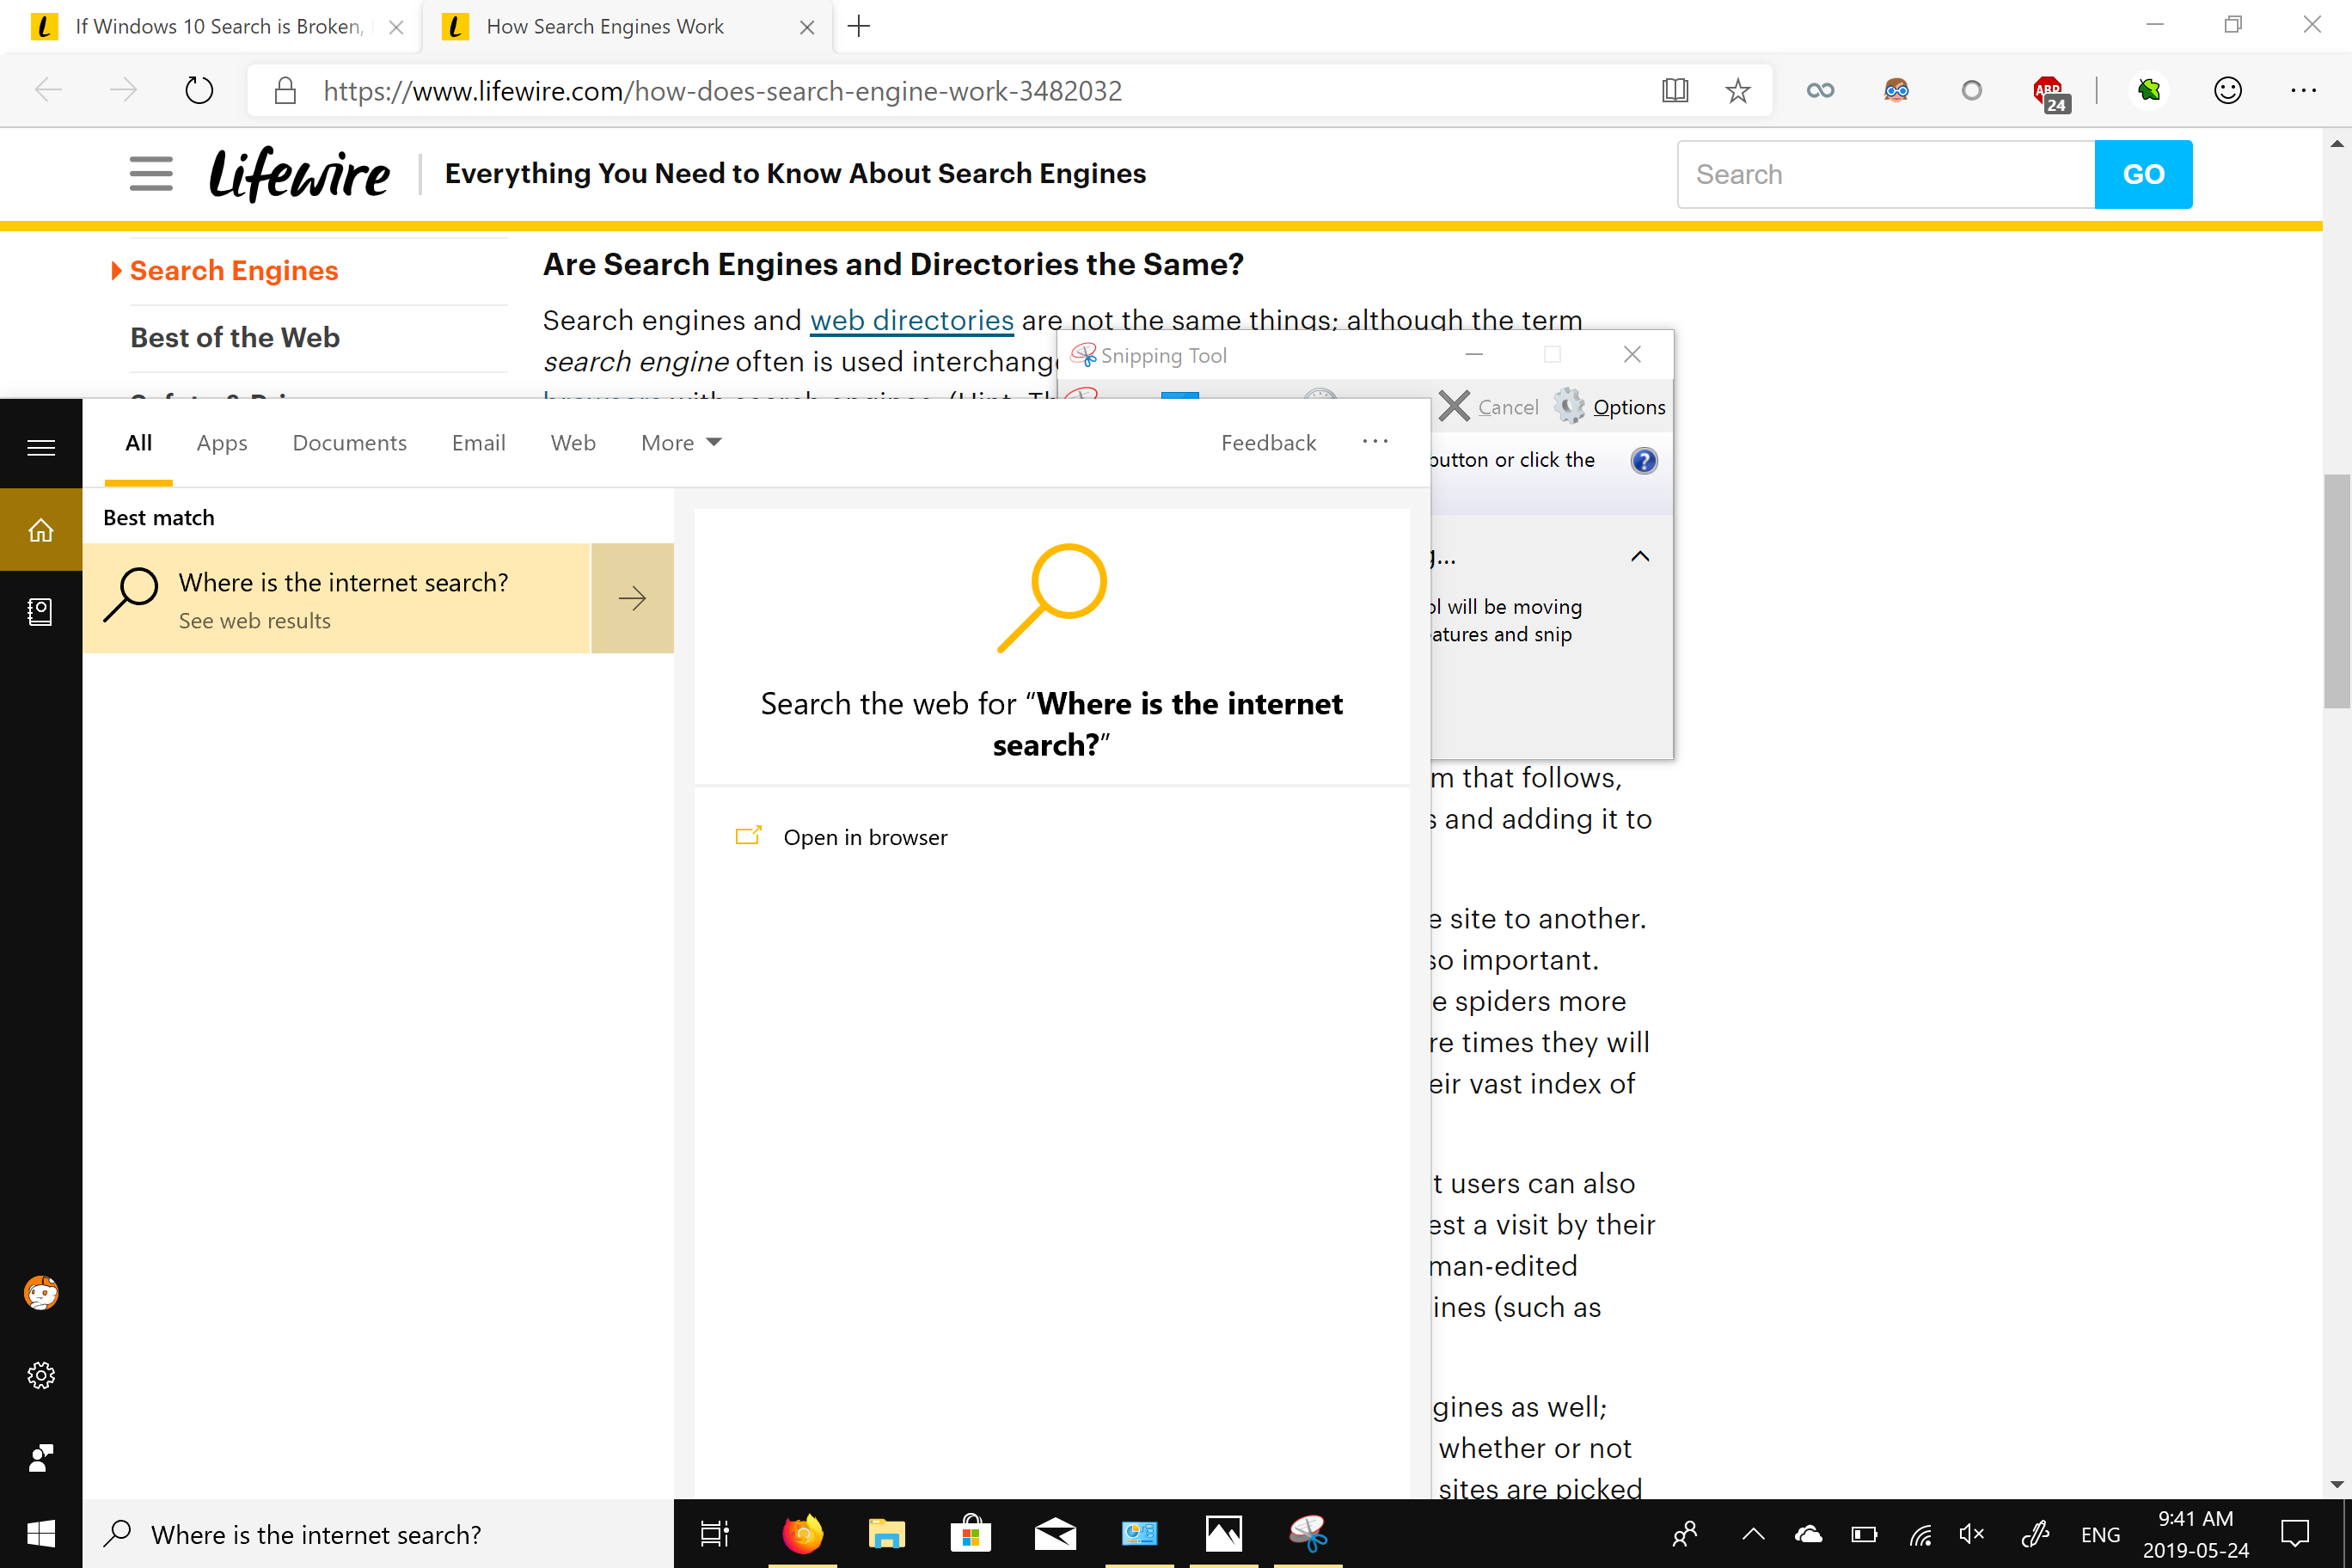Screen dimensions: 2352x1568
Task: Open Task View on the taskbar
Action: 715,1533
